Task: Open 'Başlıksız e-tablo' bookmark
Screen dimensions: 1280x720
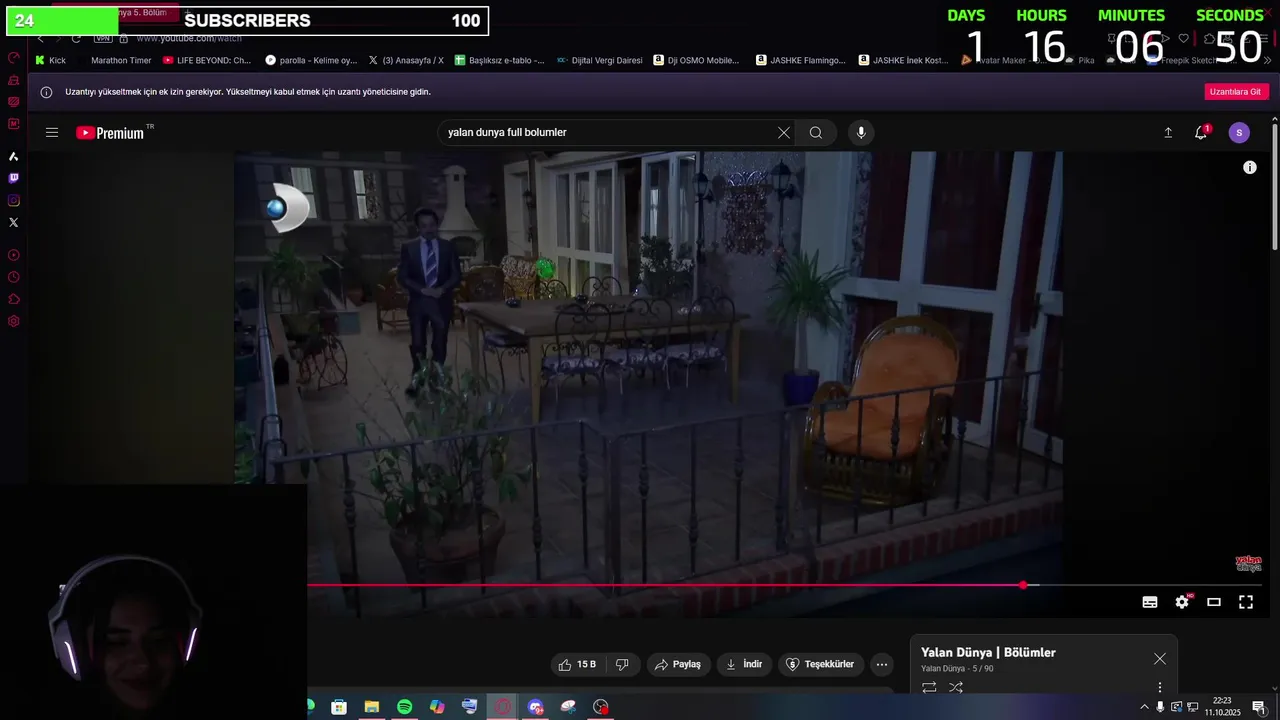Action: point(499,60)
